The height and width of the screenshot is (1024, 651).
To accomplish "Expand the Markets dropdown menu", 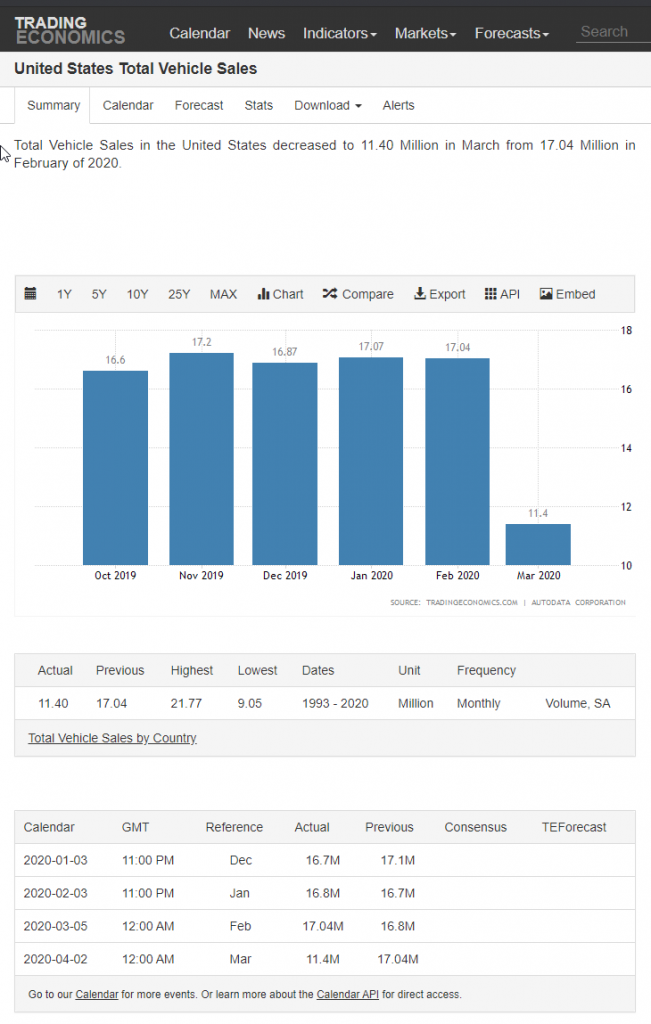I will pos(425,33).
